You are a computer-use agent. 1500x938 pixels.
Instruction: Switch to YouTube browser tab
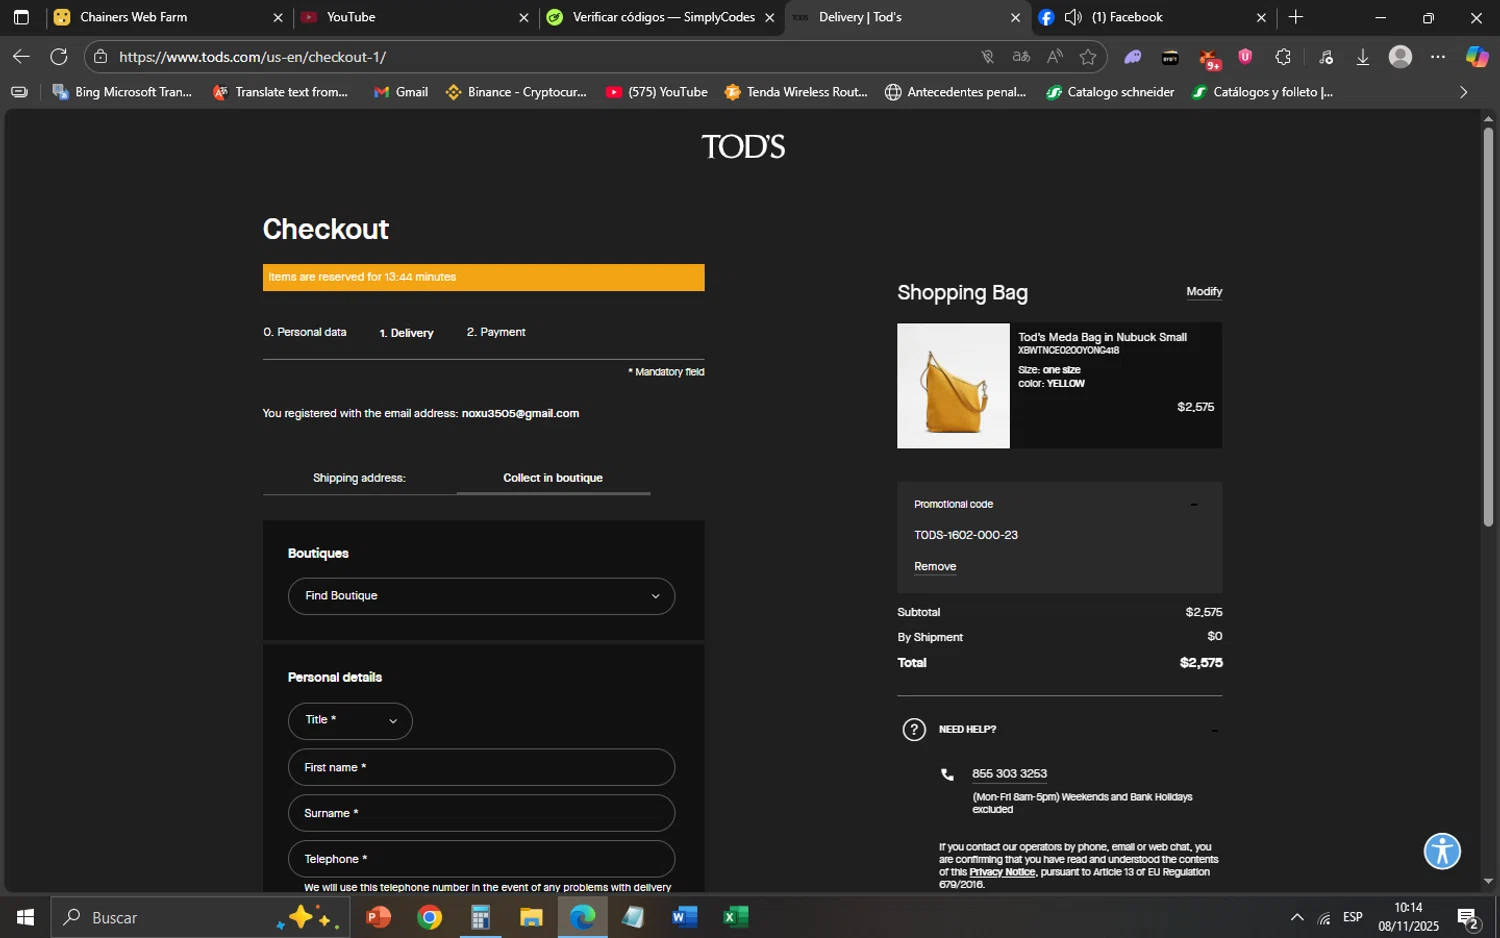tap(413, 17)
